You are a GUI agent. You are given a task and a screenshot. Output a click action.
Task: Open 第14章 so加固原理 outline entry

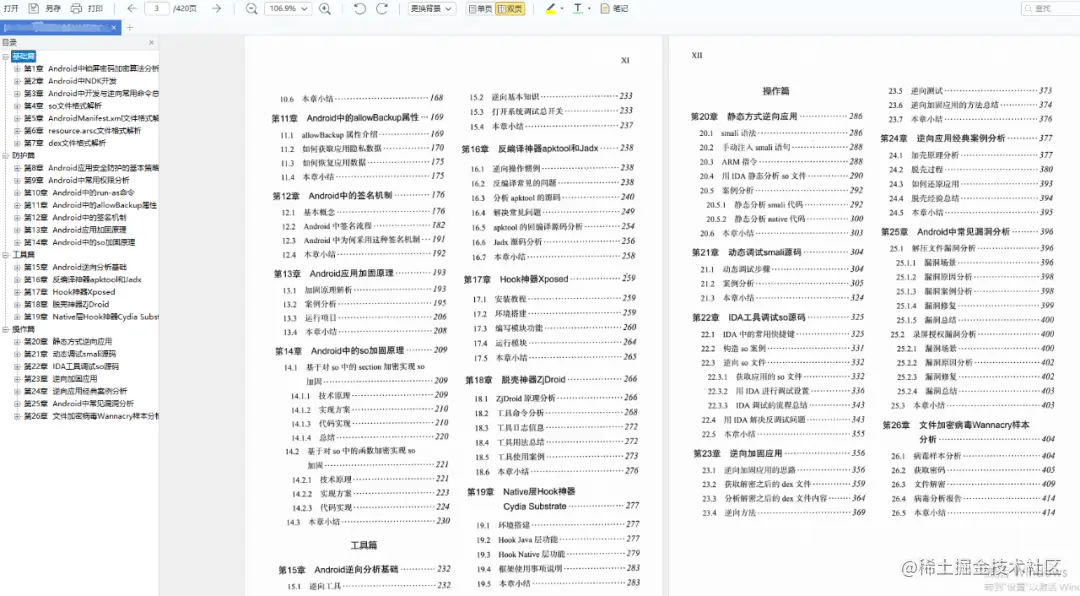[79, 243]
